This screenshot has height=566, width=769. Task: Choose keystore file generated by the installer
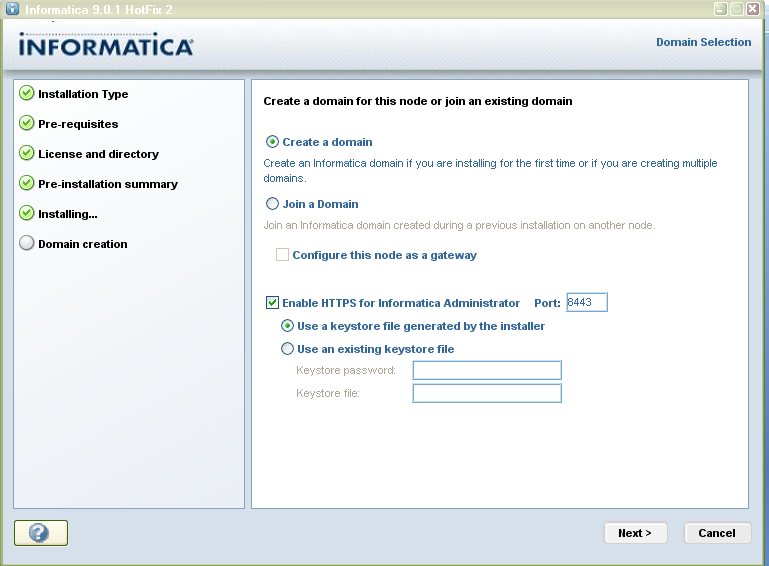(x=287, y=326)
